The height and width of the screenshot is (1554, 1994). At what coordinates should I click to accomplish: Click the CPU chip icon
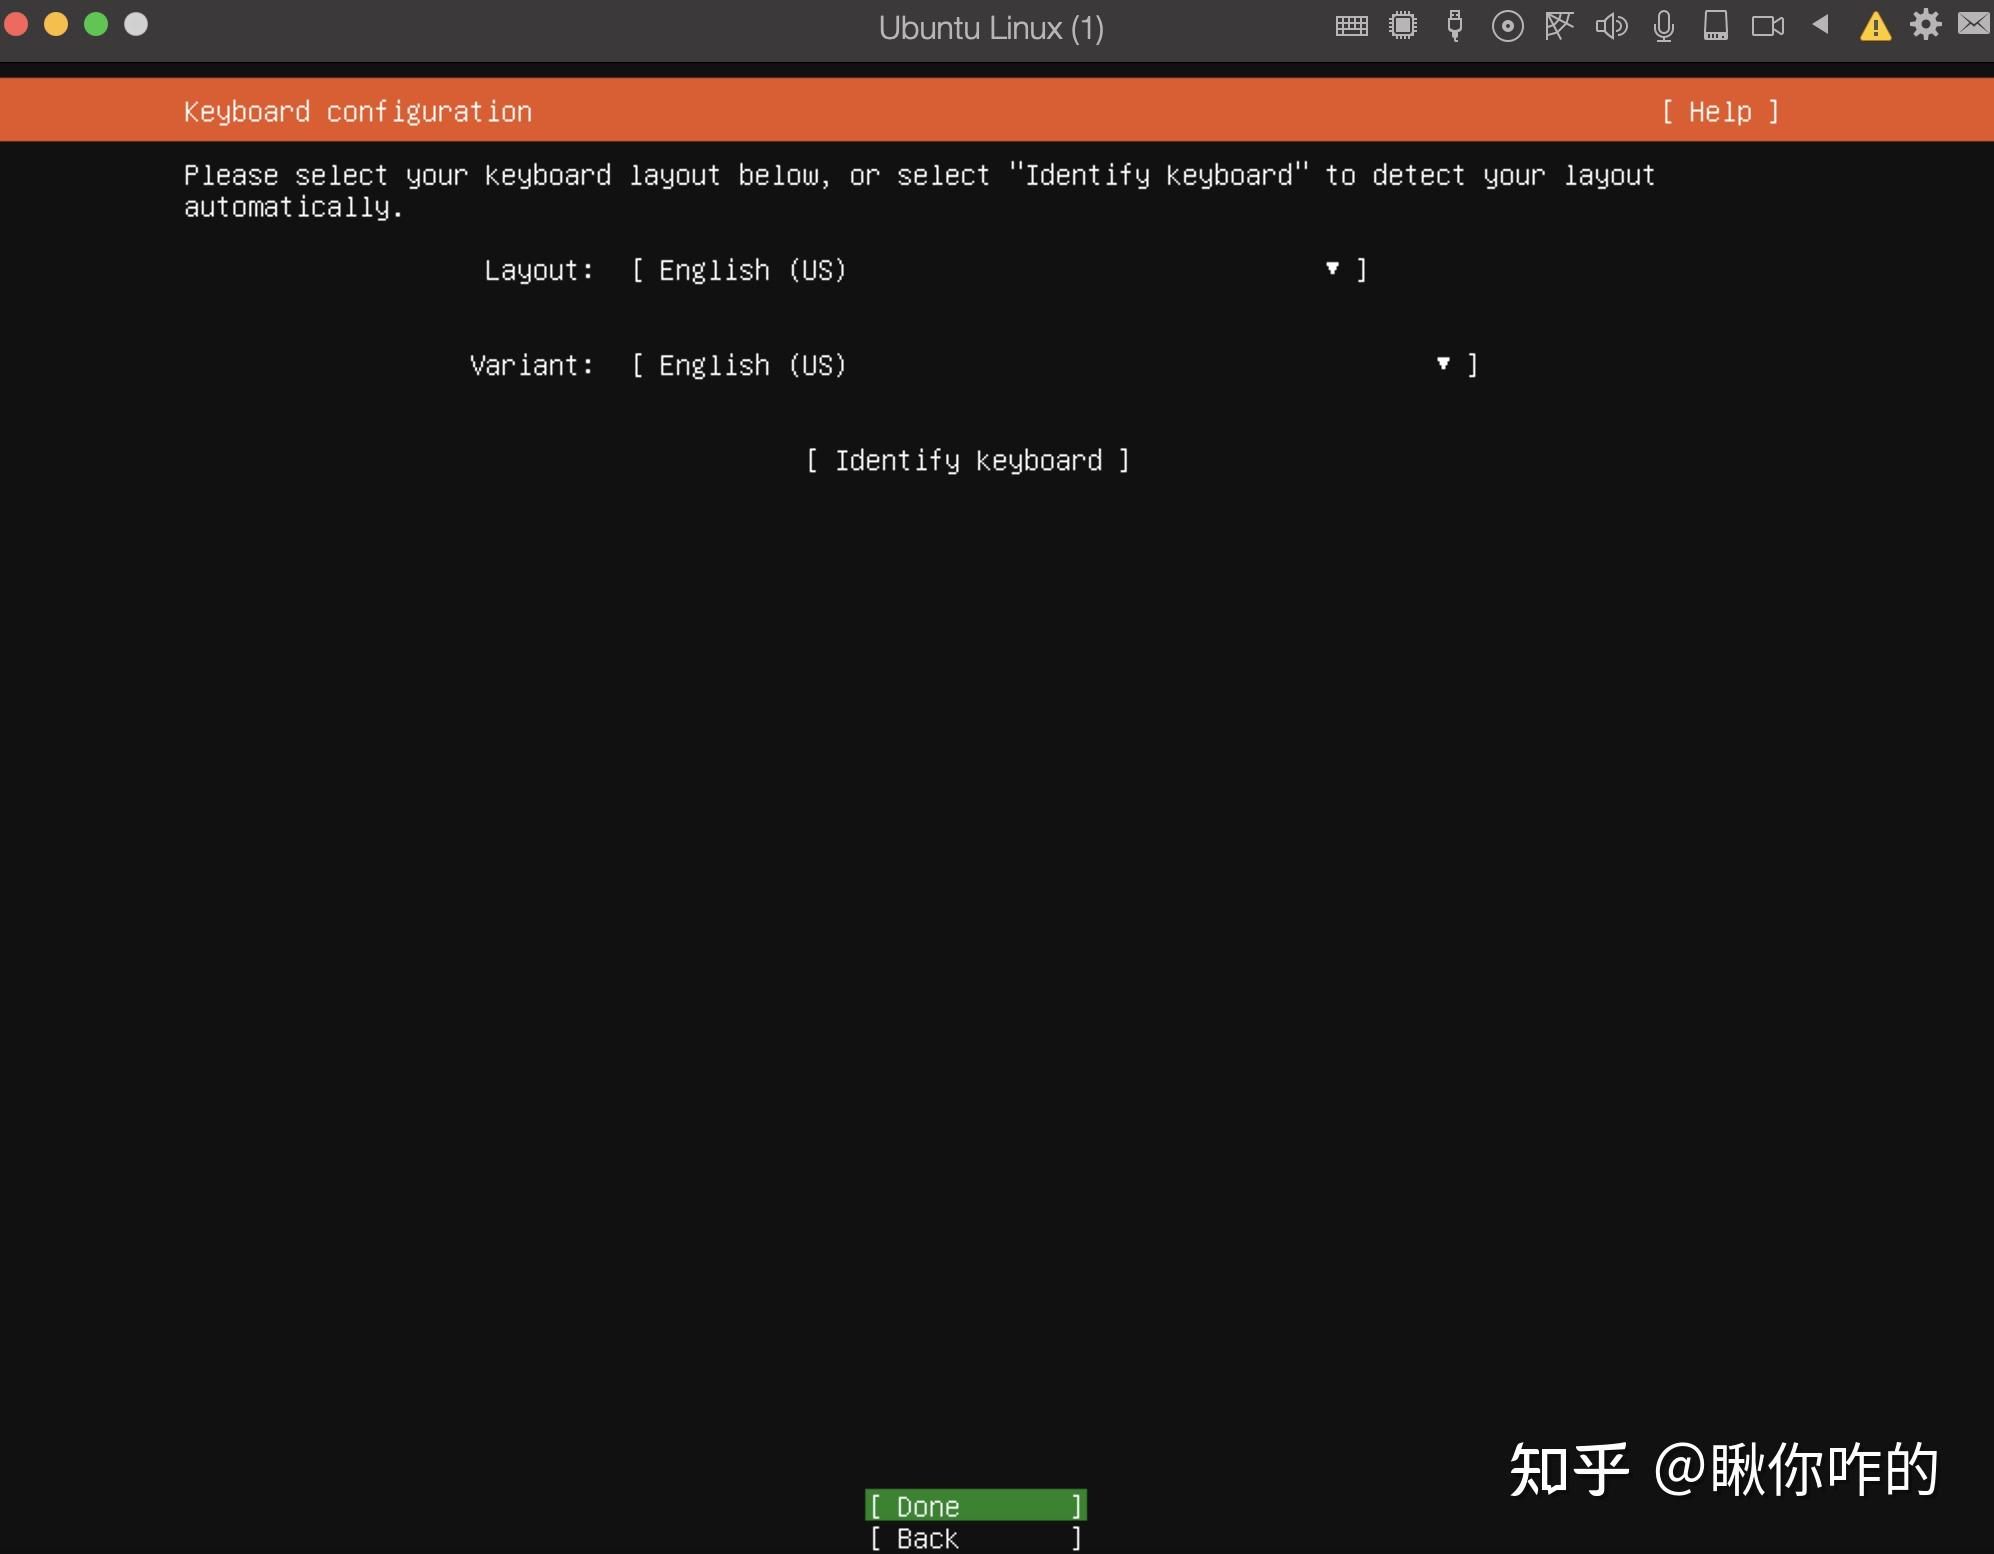[1403, 26]
